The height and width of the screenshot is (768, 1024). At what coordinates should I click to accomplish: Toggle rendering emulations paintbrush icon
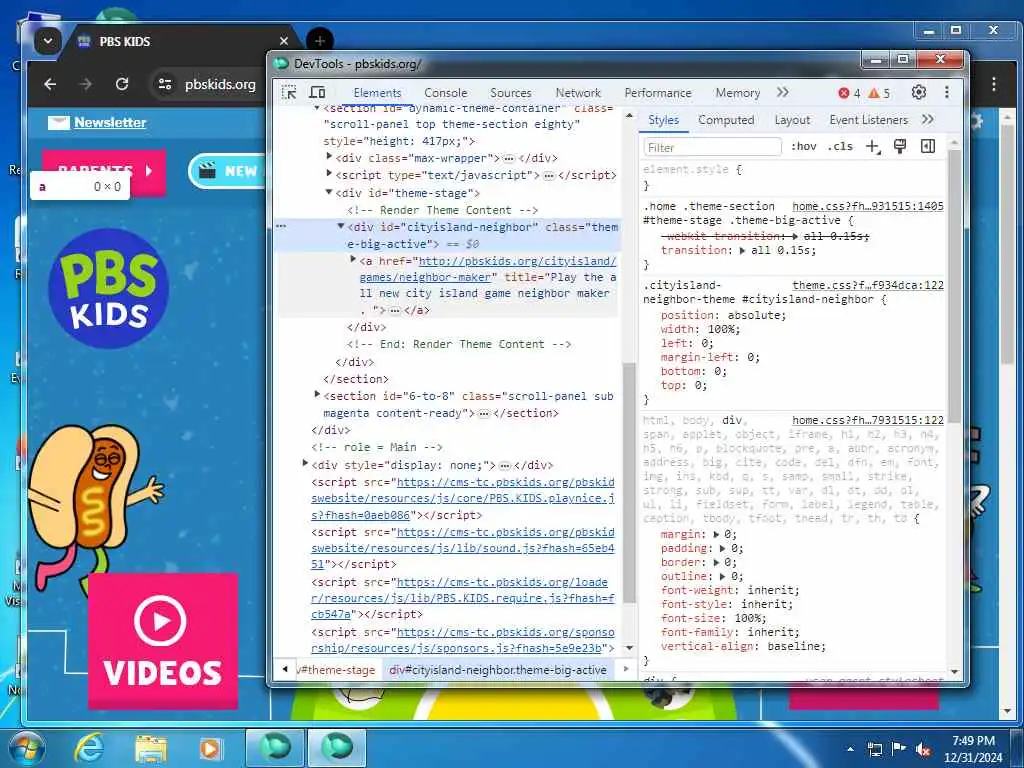pos(900,146)
